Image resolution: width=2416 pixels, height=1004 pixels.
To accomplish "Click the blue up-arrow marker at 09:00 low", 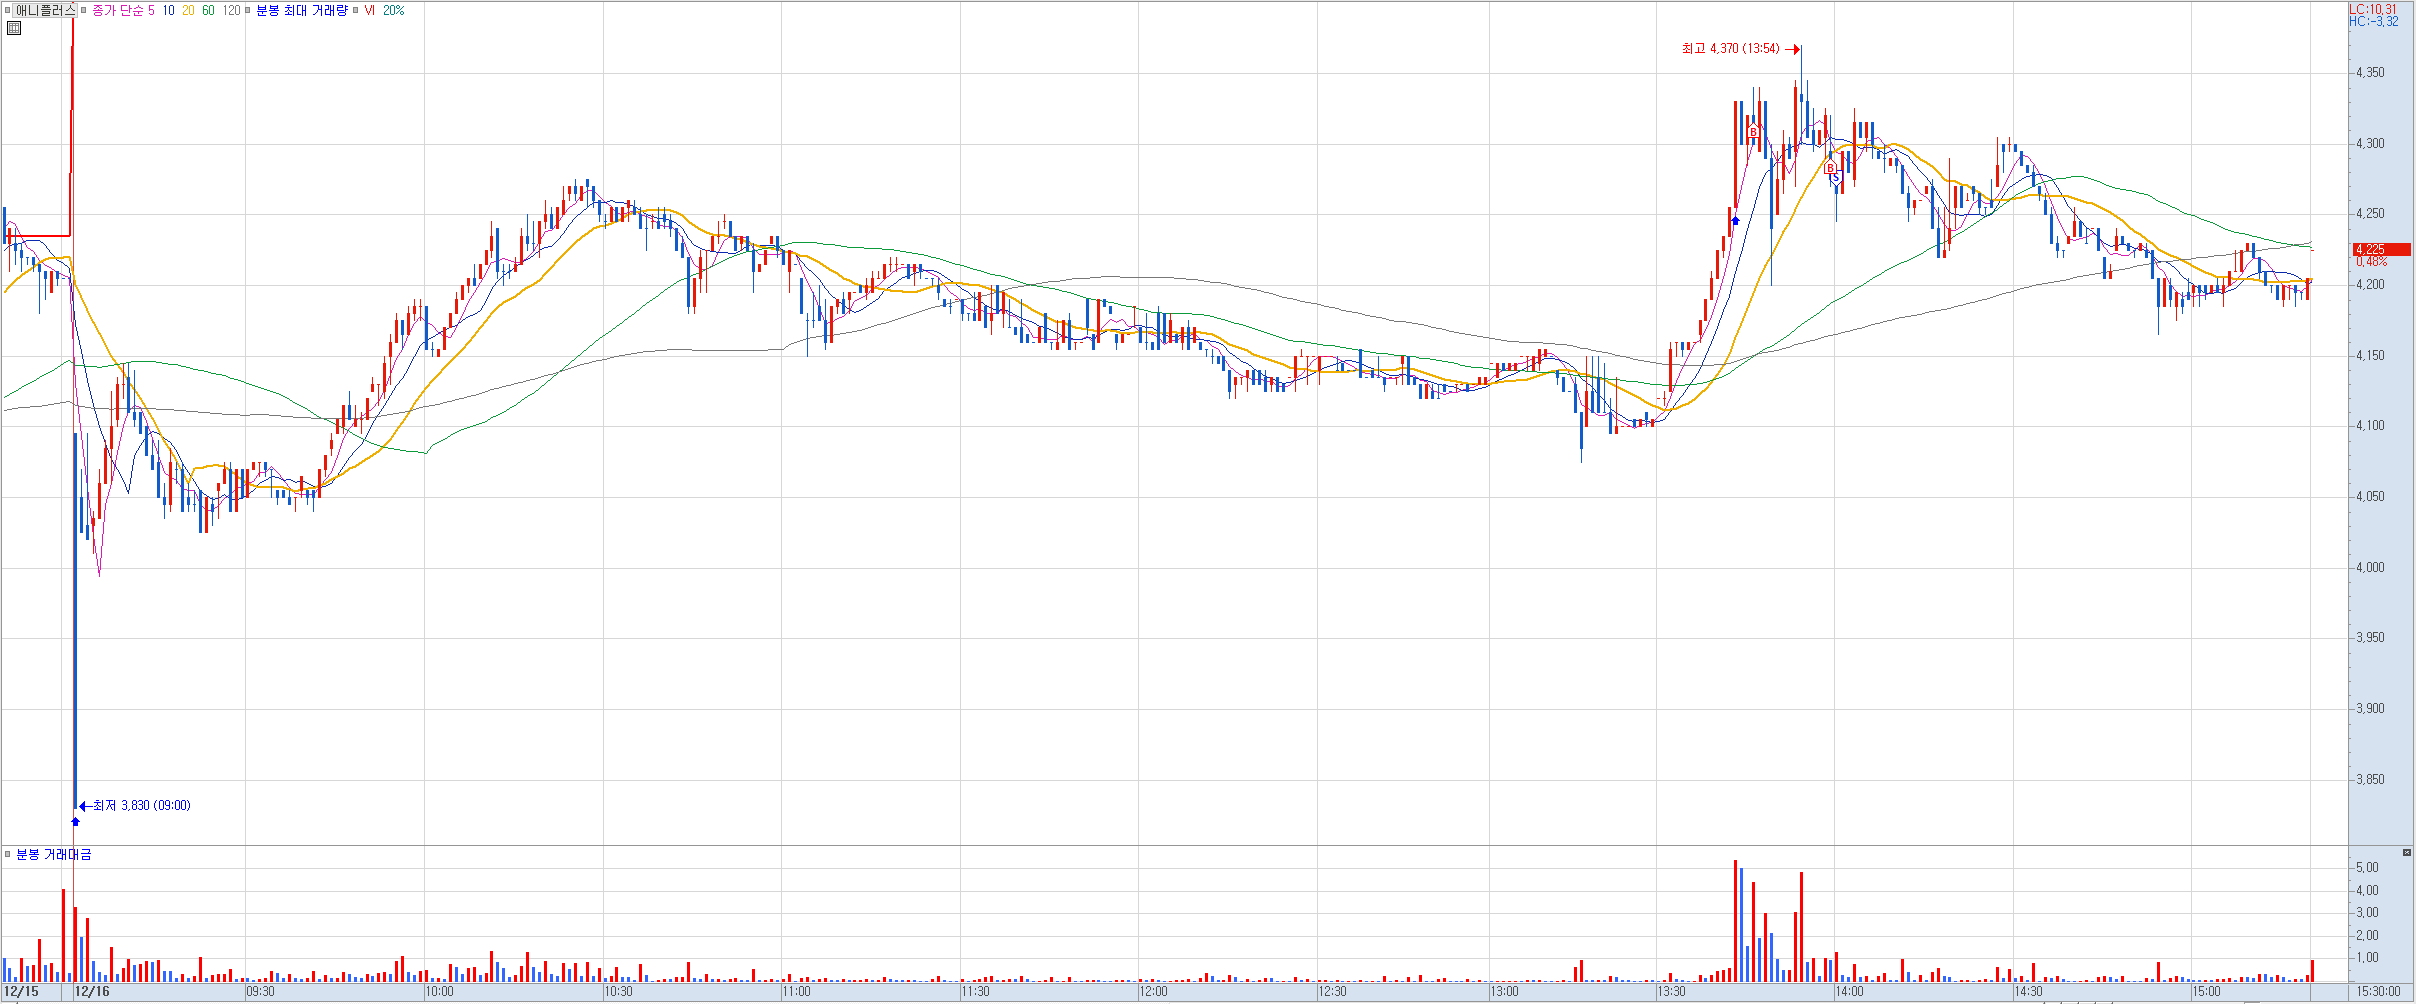I will 75,821.
